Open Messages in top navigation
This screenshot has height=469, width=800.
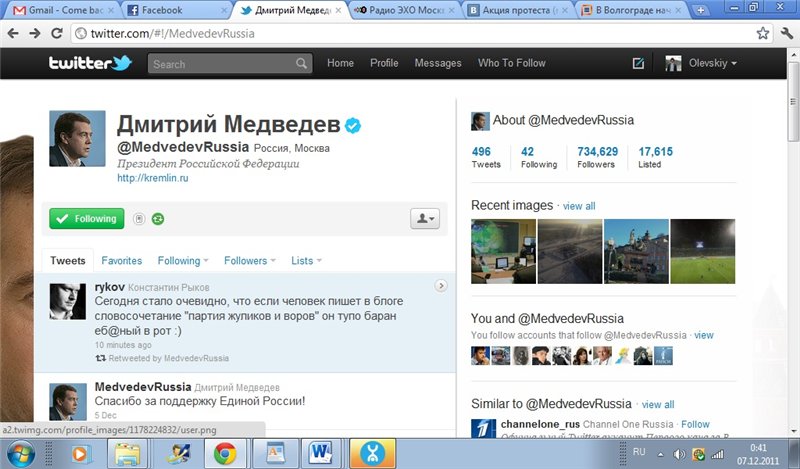coord(438,63)
